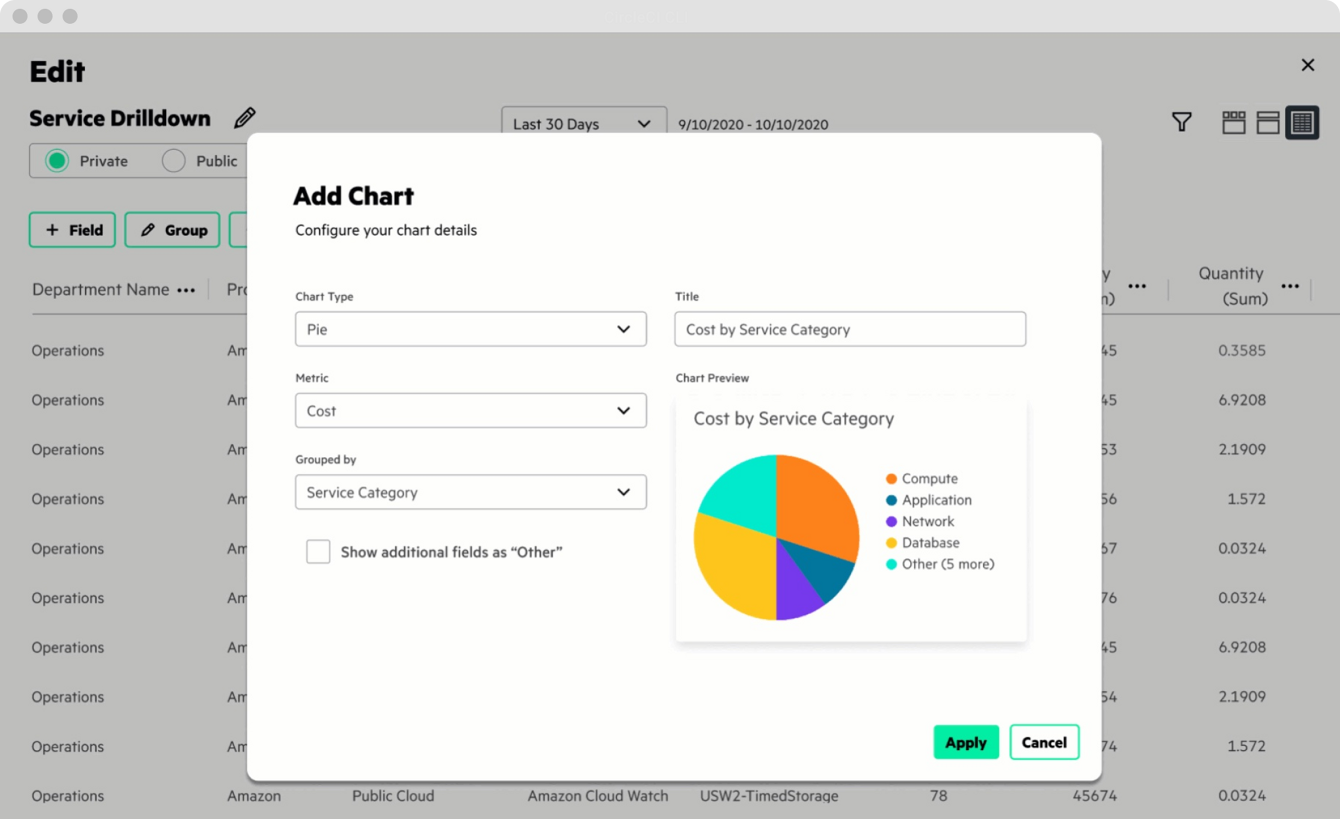Select the table layout view icon
Screen dimensions: 1340x819
[x=1302, y=122]
